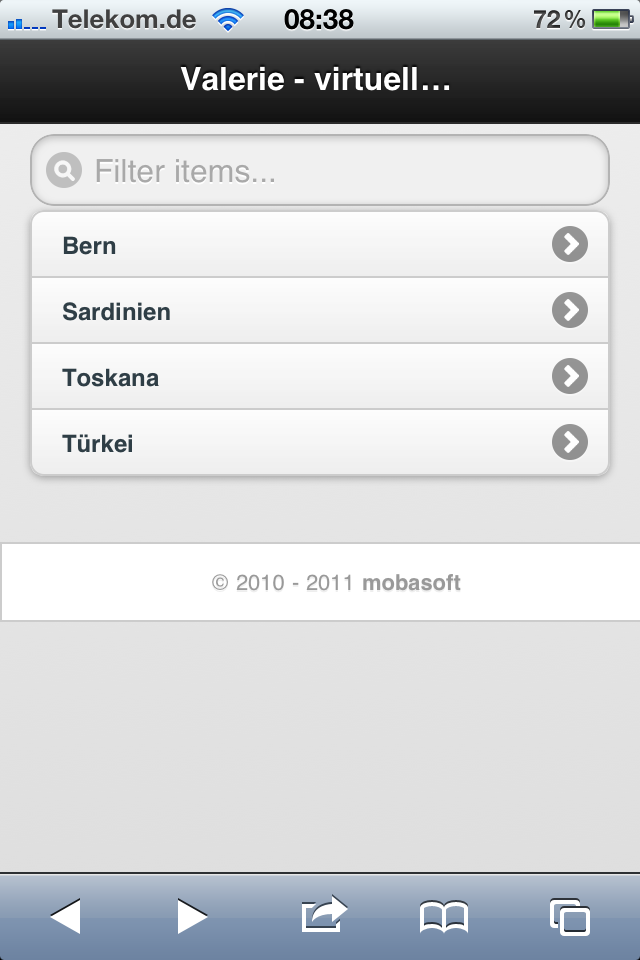Tap the battery status icon
Image resolution: width=640 pixels, height=960 pixels.
[x=611, y=19]
